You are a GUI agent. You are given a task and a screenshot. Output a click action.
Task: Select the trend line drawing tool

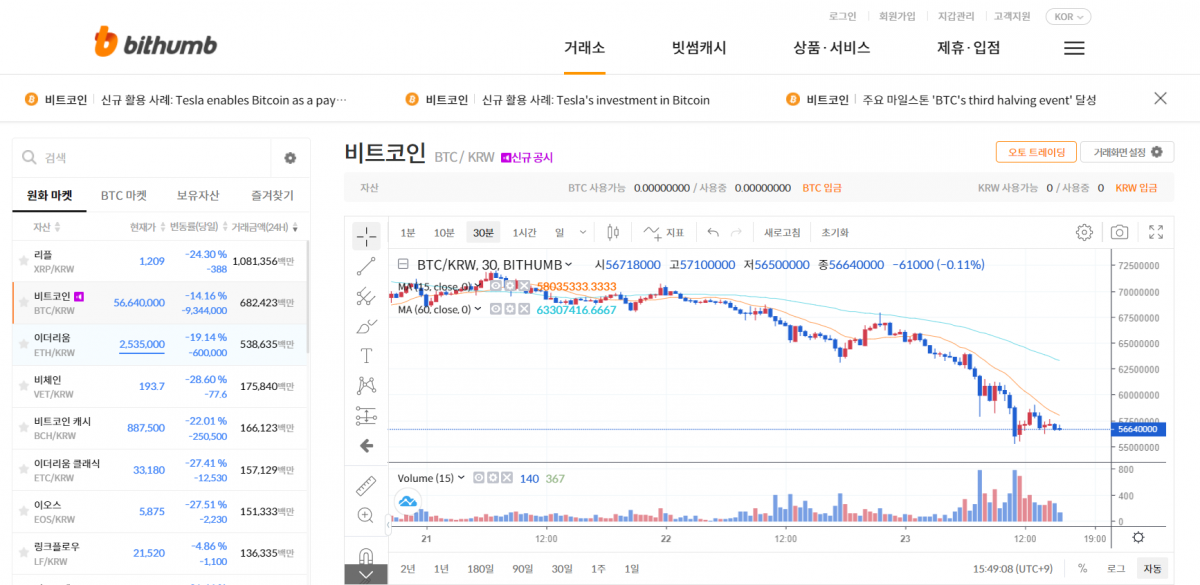(x=366, y=266)
